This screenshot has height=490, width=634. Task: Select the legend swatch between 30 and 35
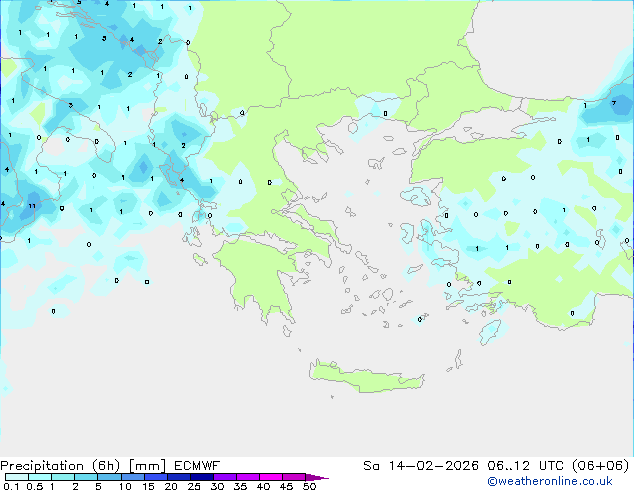pyautogui.click(x=224, y=477)
